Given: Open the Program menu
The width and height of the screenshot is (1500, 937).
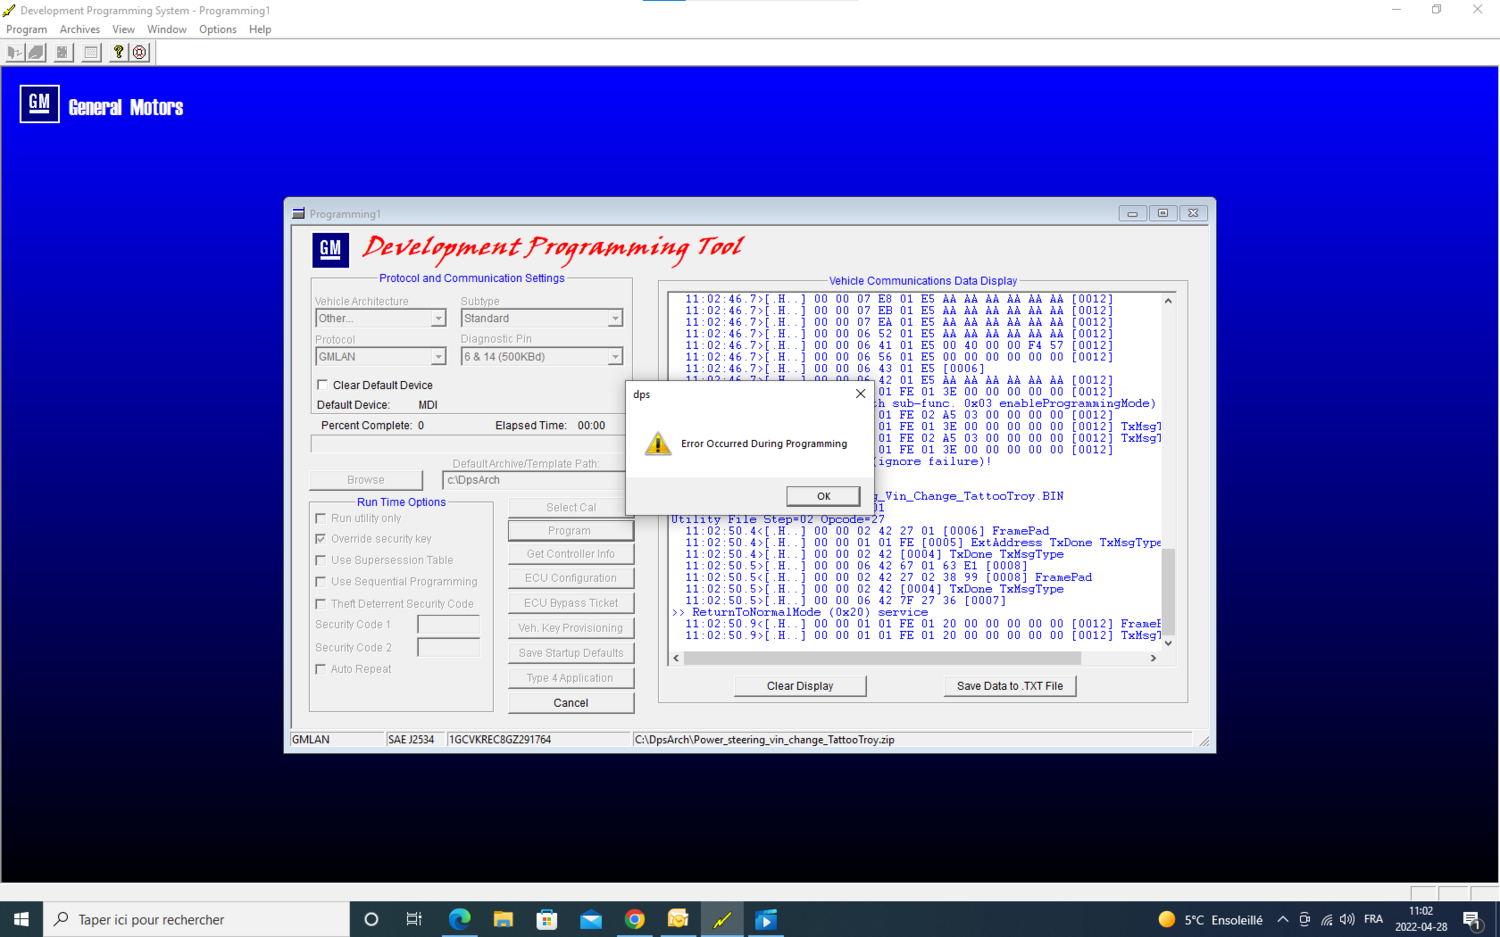Looking at the screenshot, I should click(x=27, y=29).
